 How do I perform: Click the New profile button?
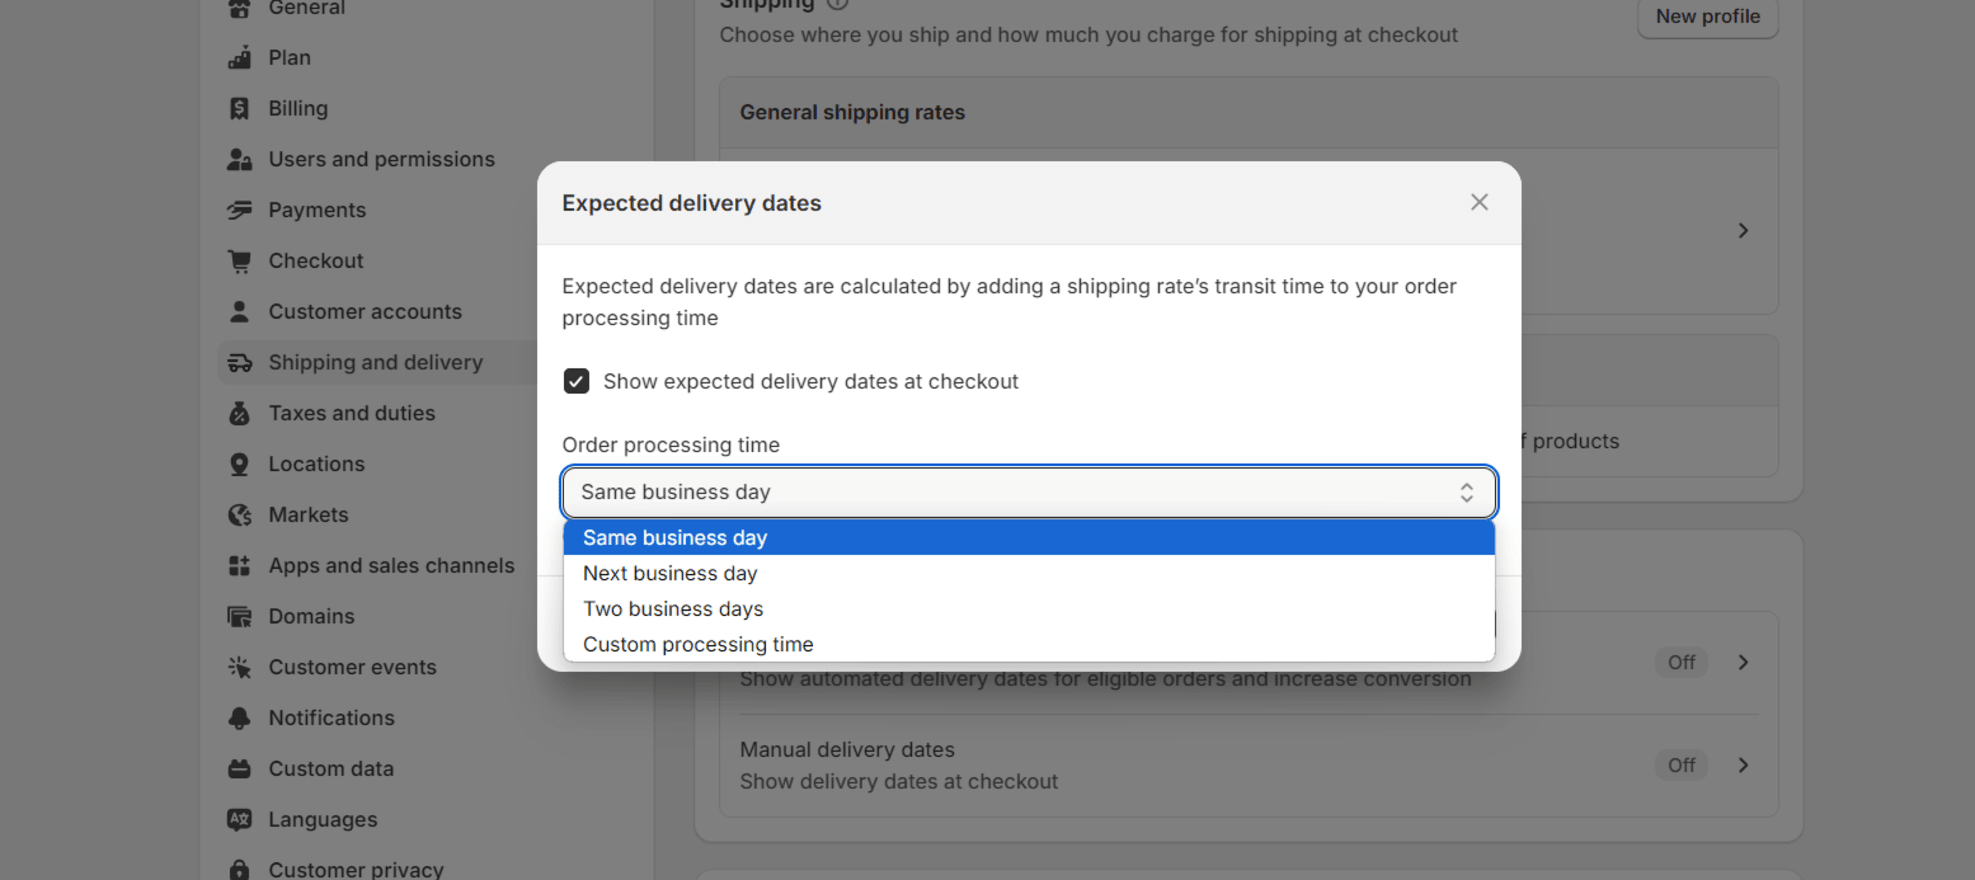1707,16
